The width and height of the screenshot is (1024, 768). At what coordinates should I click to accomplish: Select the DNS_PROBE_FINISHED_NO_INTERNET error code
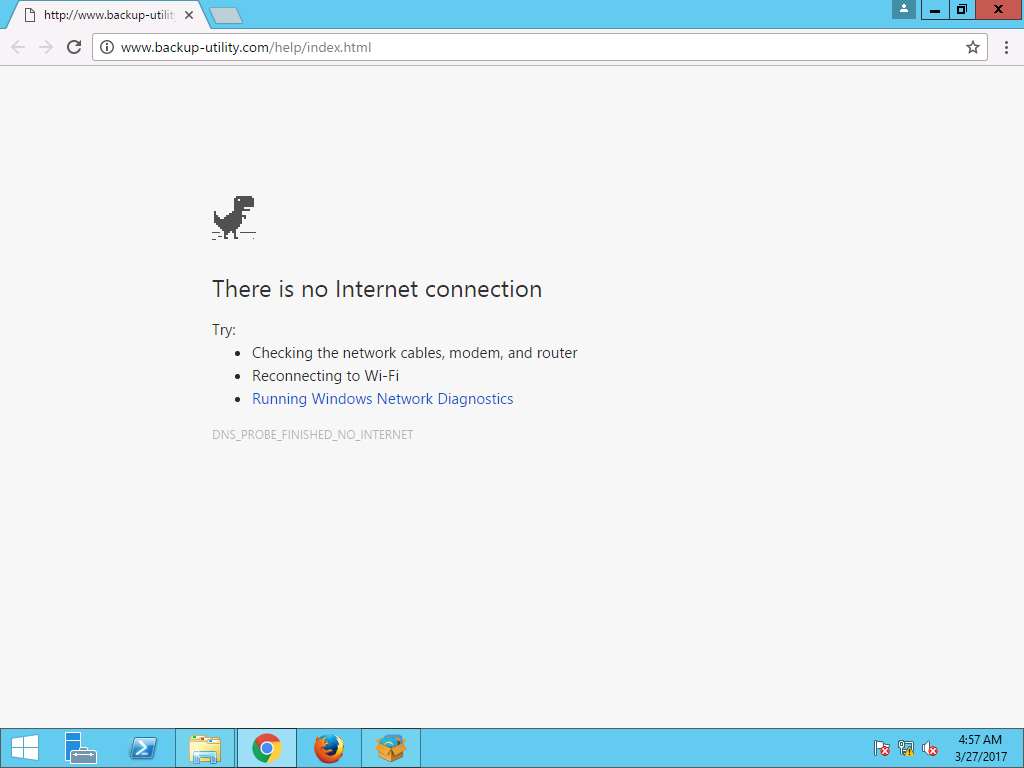tap(312, 434)
